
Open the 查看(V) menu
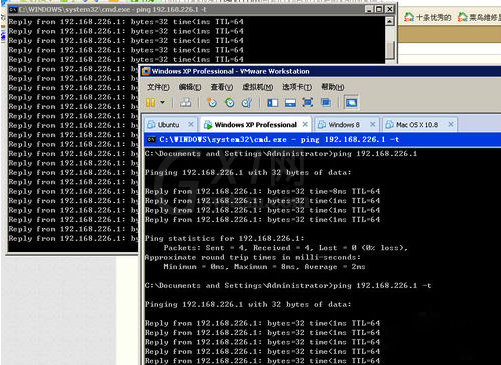[222, 87]
